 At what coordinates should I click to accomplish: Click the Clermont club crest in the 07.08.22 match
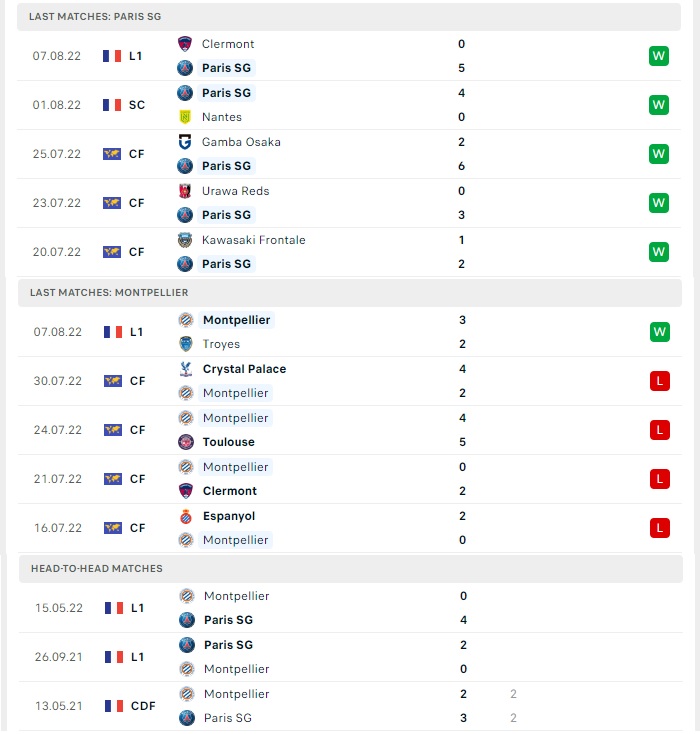coord(185,44)
